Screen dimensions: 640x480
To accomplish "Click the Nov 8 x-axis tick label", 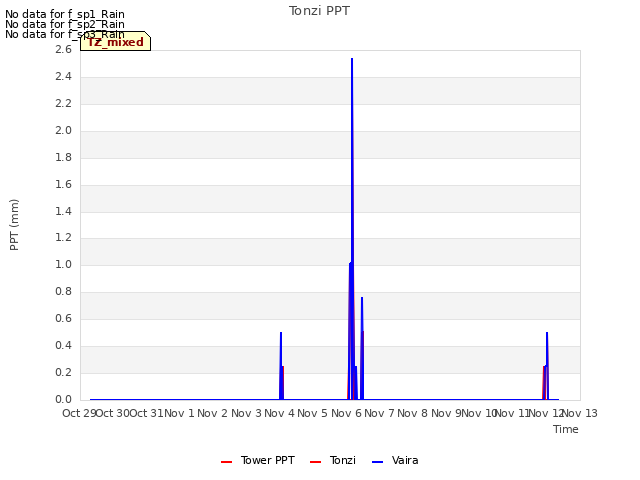I will [x=413, y=413].
